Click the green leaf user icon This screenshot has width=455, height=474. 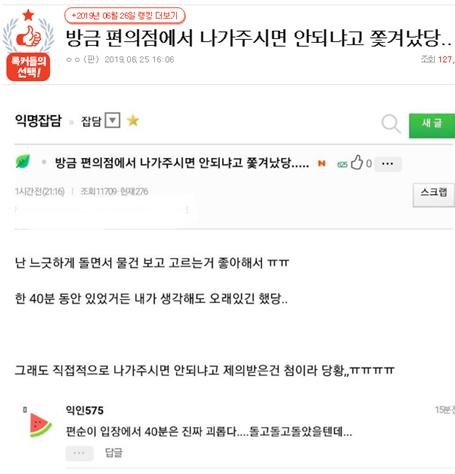click(x=23, y=162)
